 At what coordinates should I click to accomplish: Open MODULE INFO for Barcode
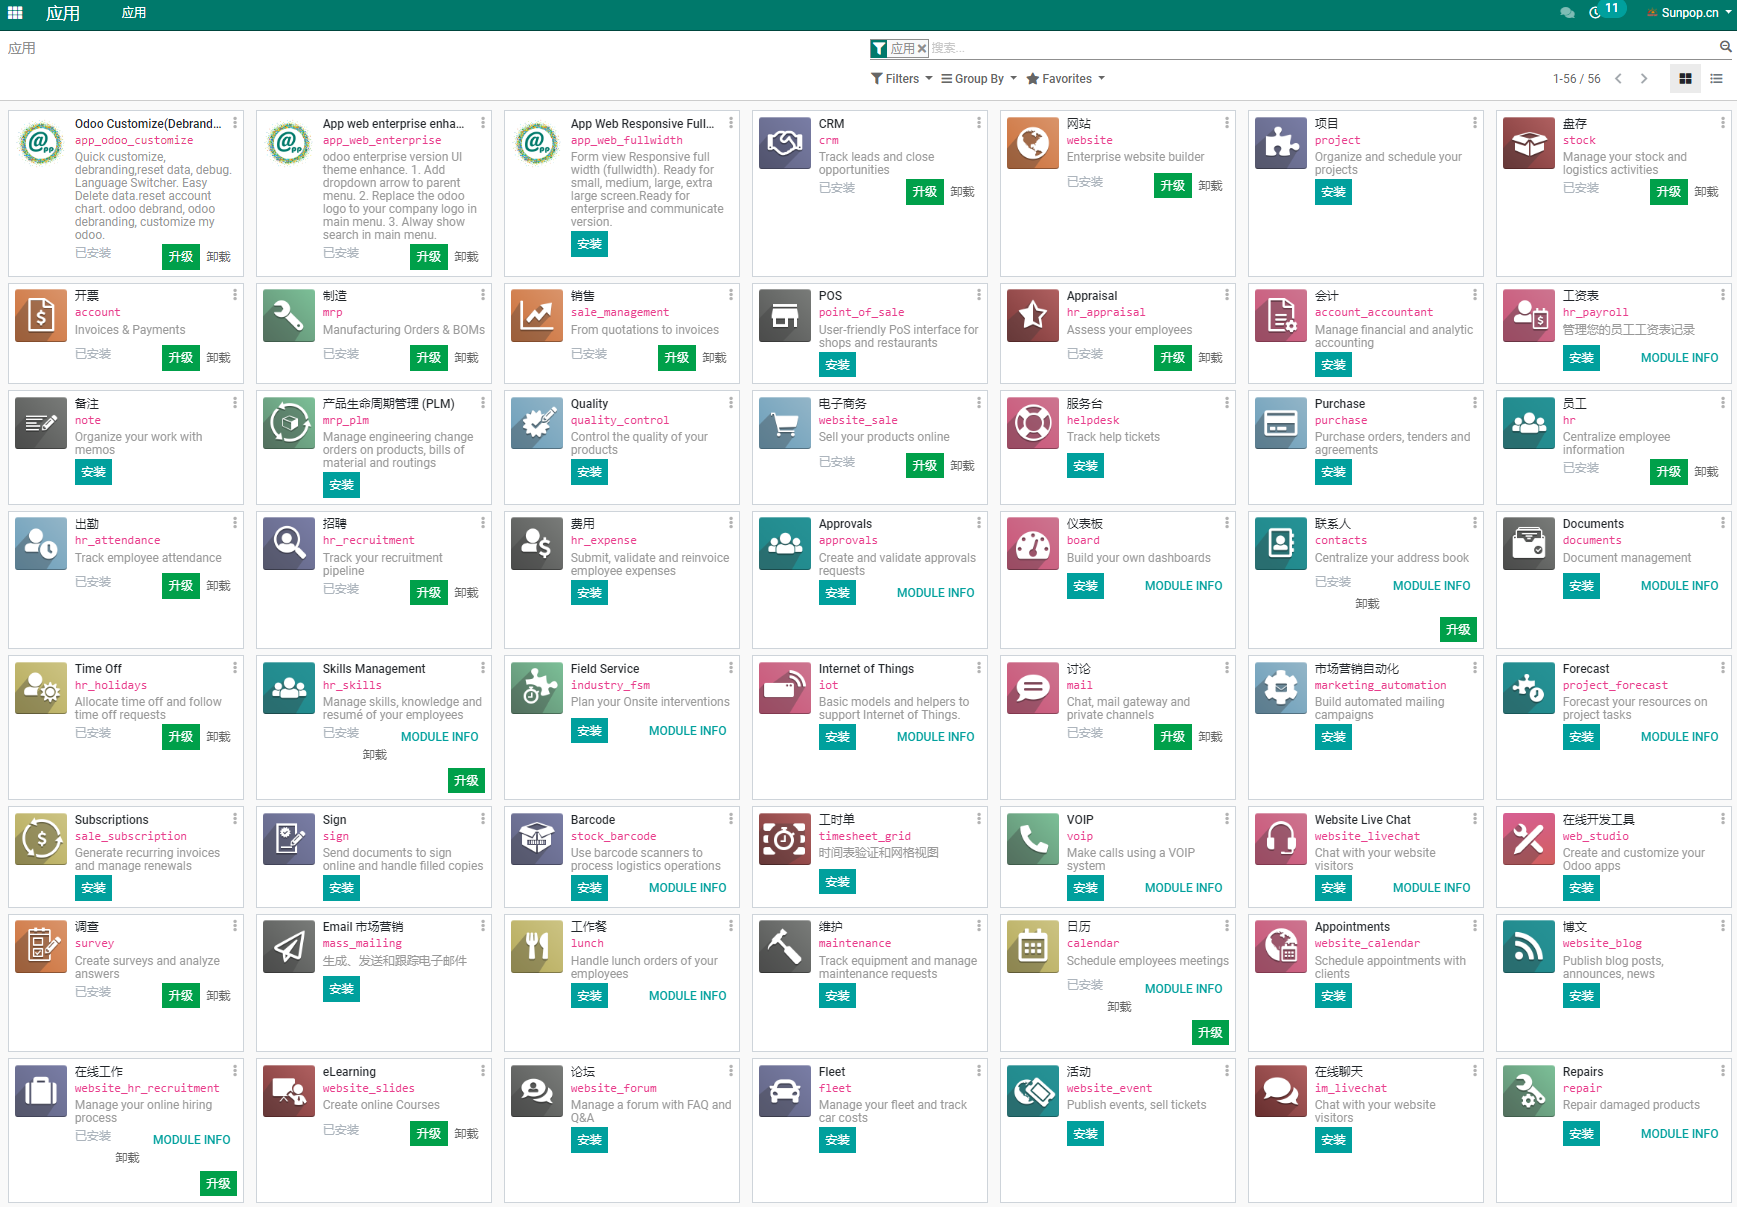687,888
